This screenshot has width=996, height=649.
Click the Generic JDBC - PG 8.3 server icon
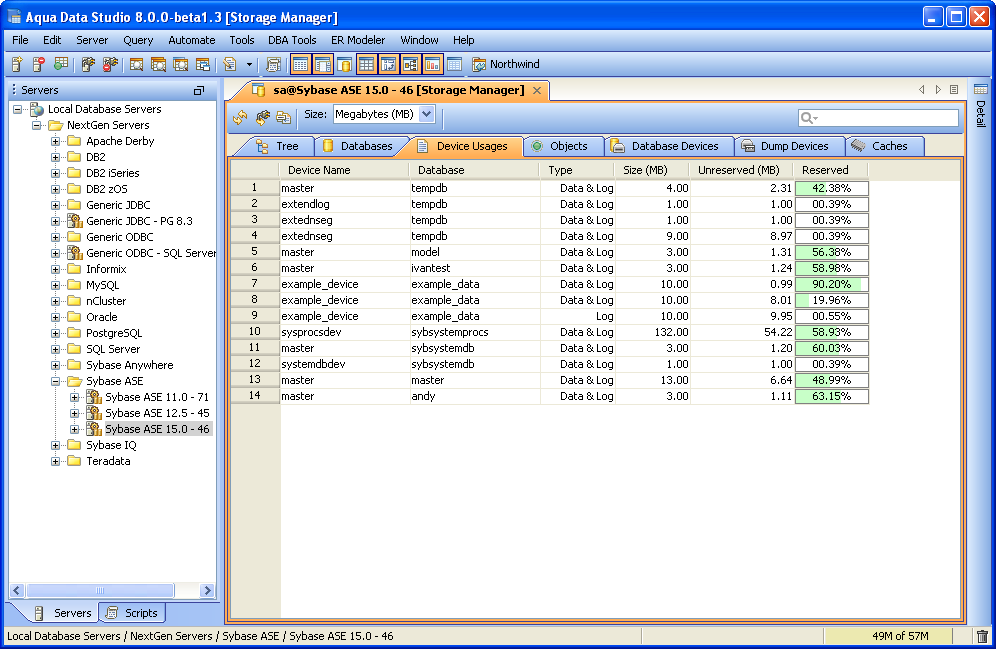(x=75, y=221)
